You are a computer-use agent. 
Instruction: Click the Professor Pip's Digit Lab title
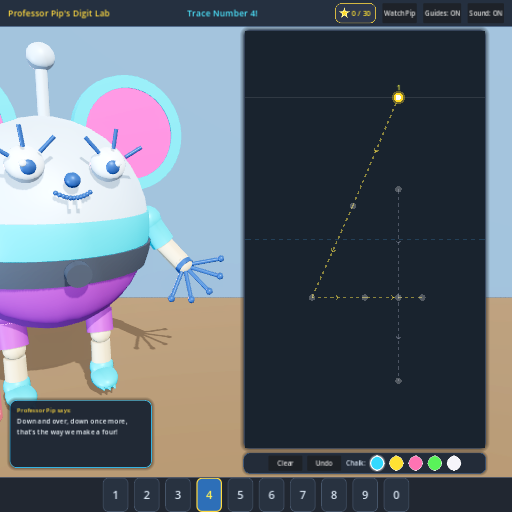click(59, 13)
